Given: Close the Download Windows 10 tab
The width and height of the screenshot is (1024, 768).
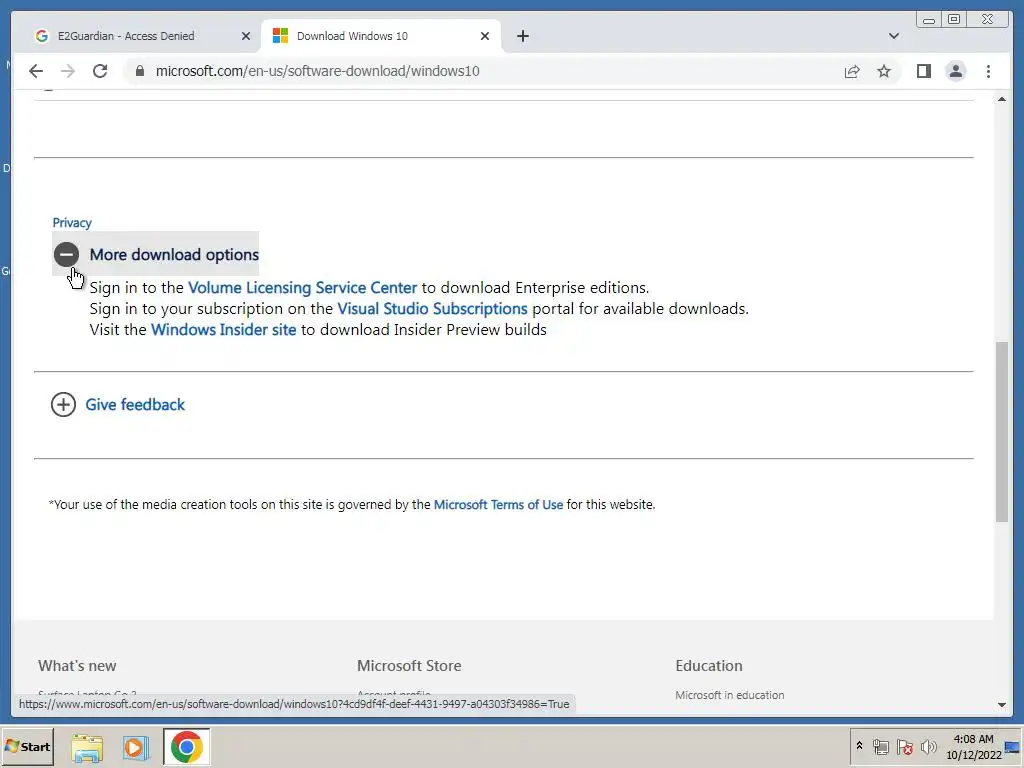Looking at the screenshot, I should [x=485, y=36].
